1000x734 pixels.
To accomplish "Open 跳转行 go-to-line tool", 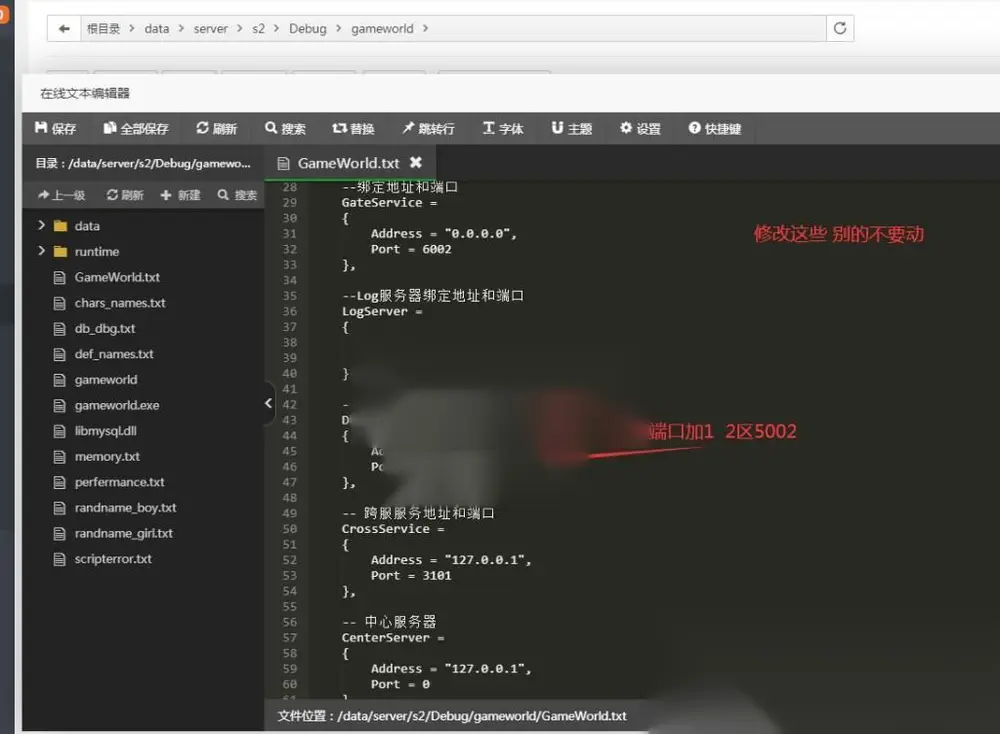I will tap(428, 129).
